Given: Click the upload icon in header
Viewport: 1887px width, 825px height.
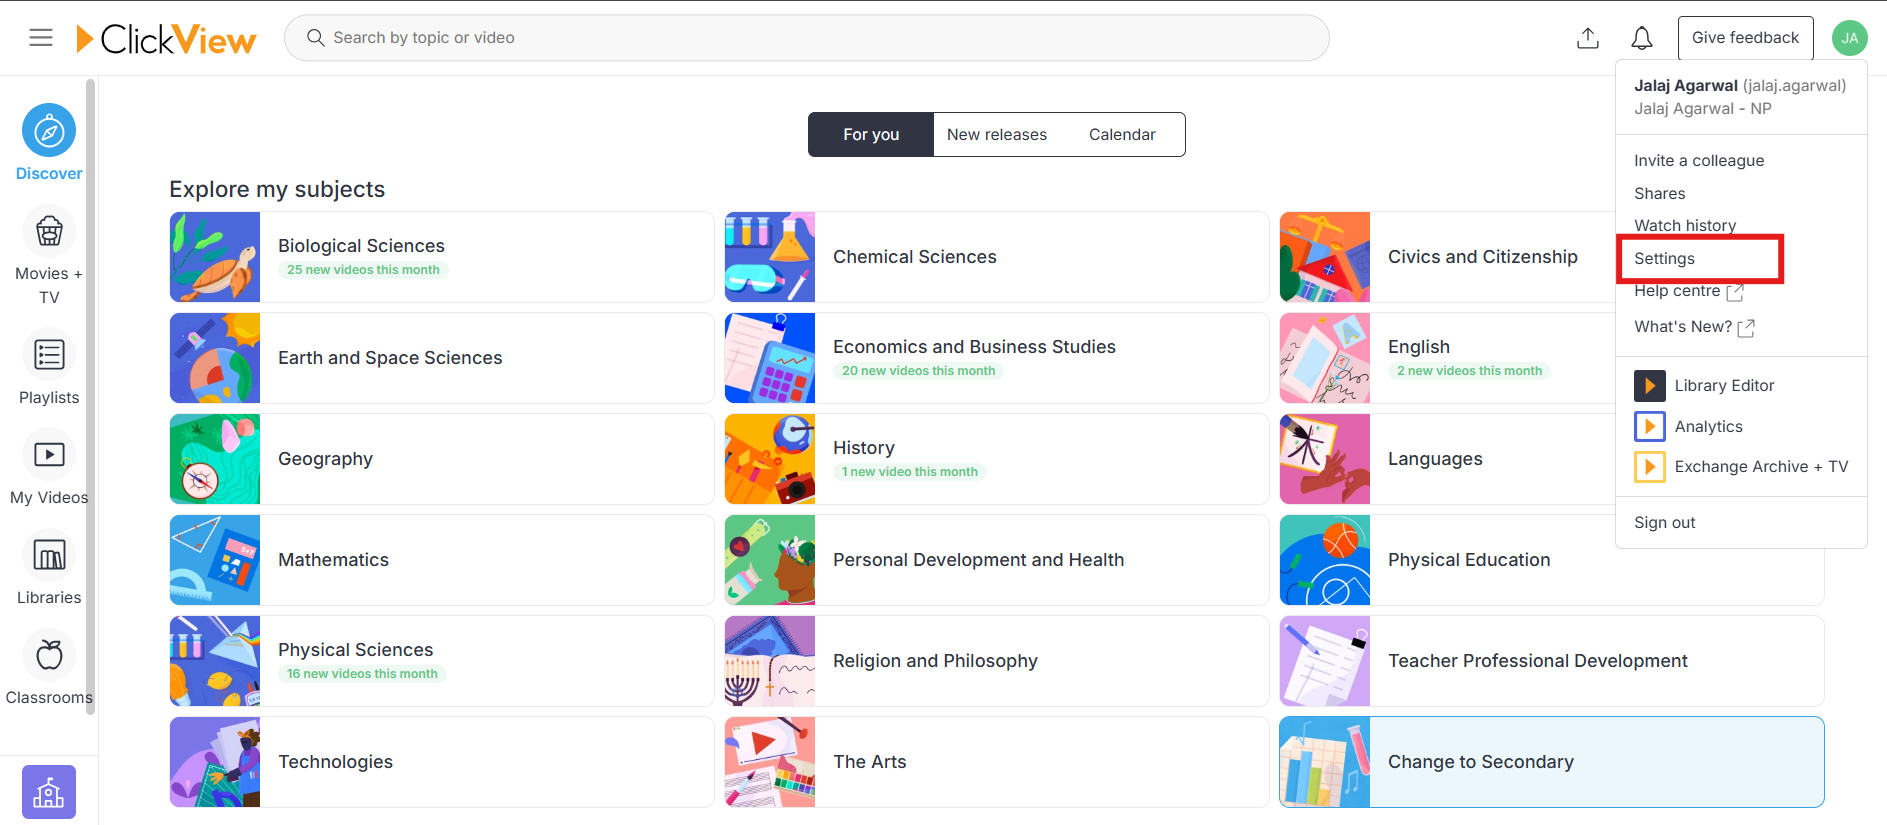Looking at the screenshot, I should point(1588,38).
